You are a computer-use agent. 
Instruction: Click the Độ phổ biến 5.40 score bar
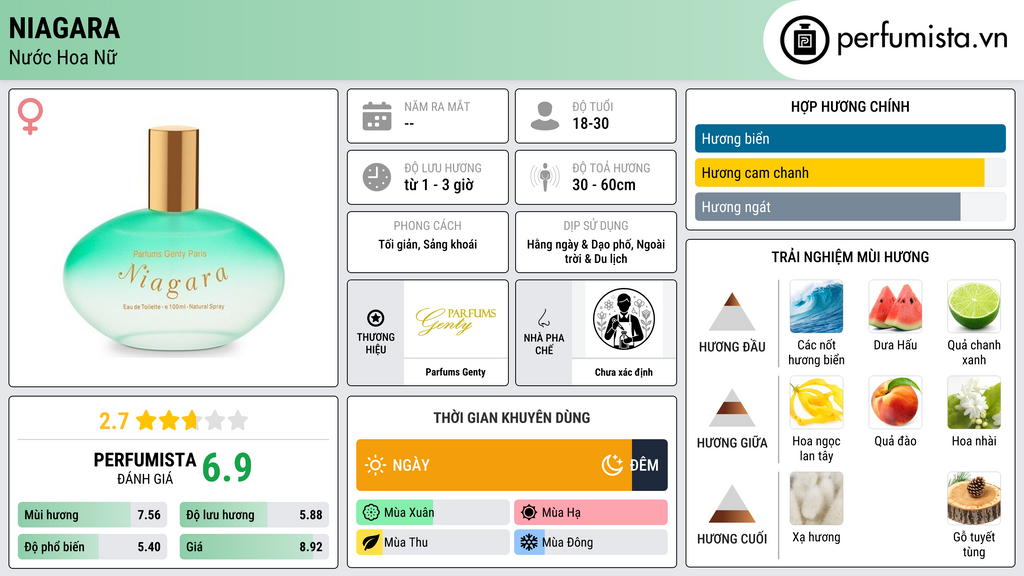coord(93,547)
